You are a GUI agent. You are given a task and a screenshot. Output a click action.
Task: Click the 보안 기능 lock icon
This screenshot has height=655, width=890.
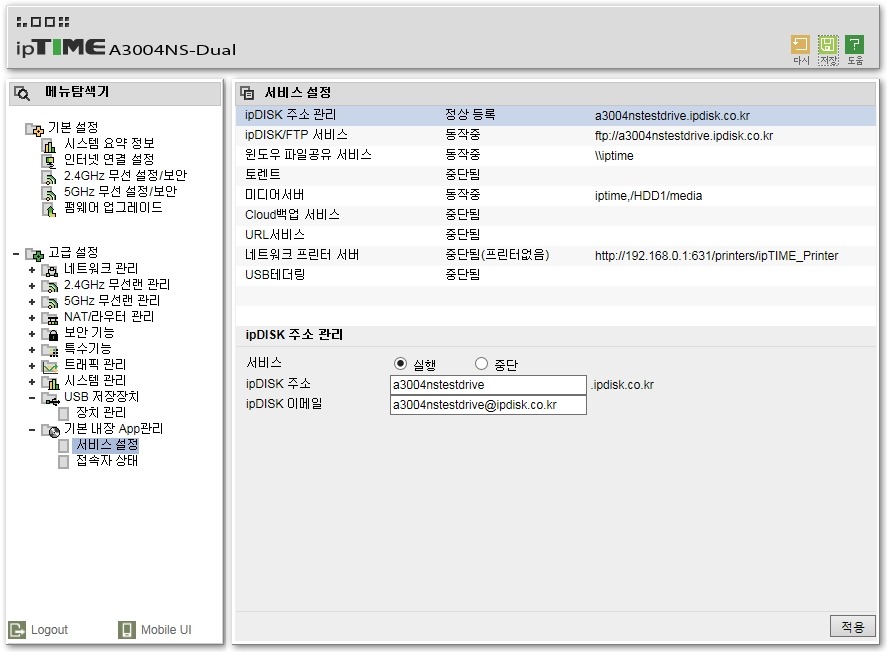50,334
